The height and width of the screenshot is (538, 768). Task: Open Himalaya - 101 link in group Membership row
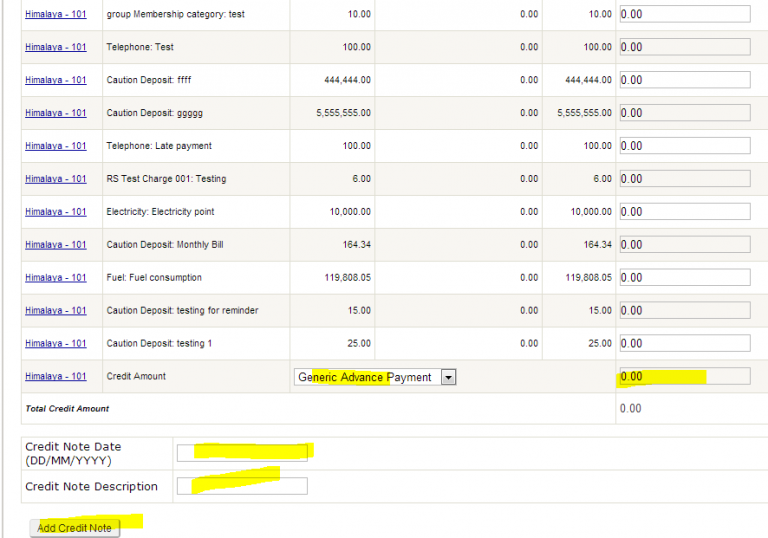pyautogui.click(x=56, y=14)
